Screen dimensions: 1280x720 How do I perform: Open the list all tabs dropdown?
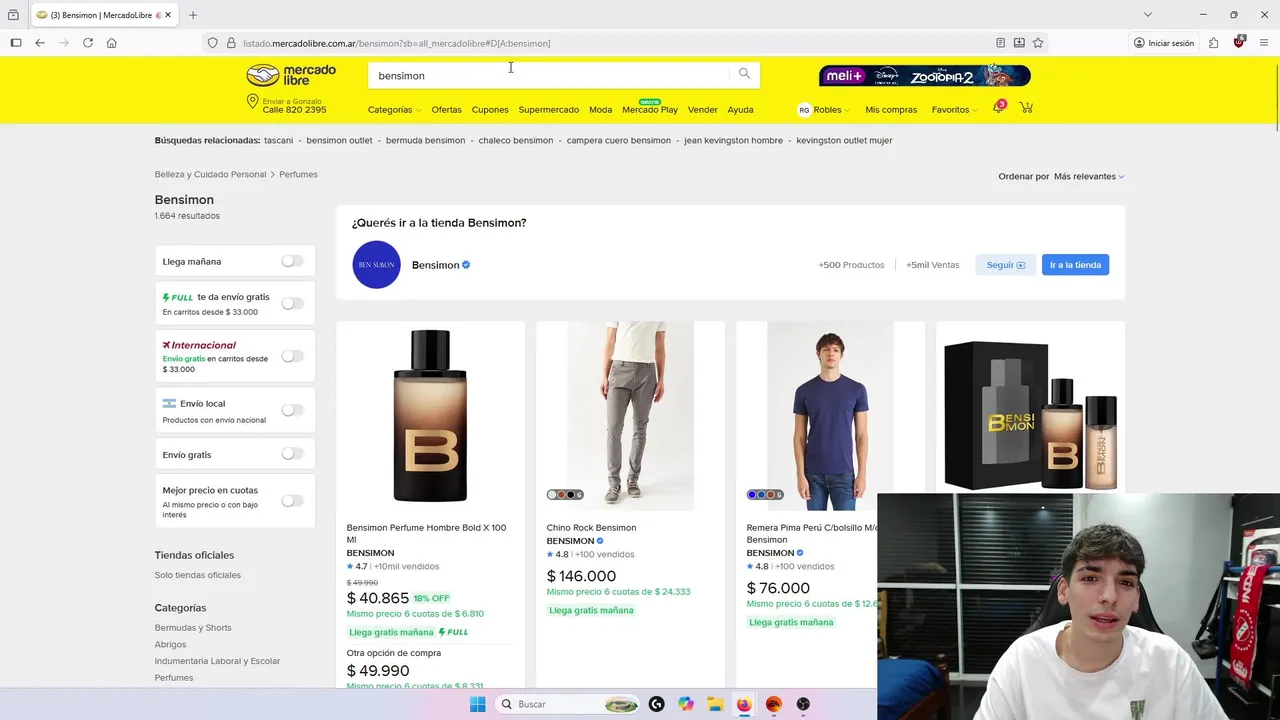pyautogui.click(x=1148, y=15)
